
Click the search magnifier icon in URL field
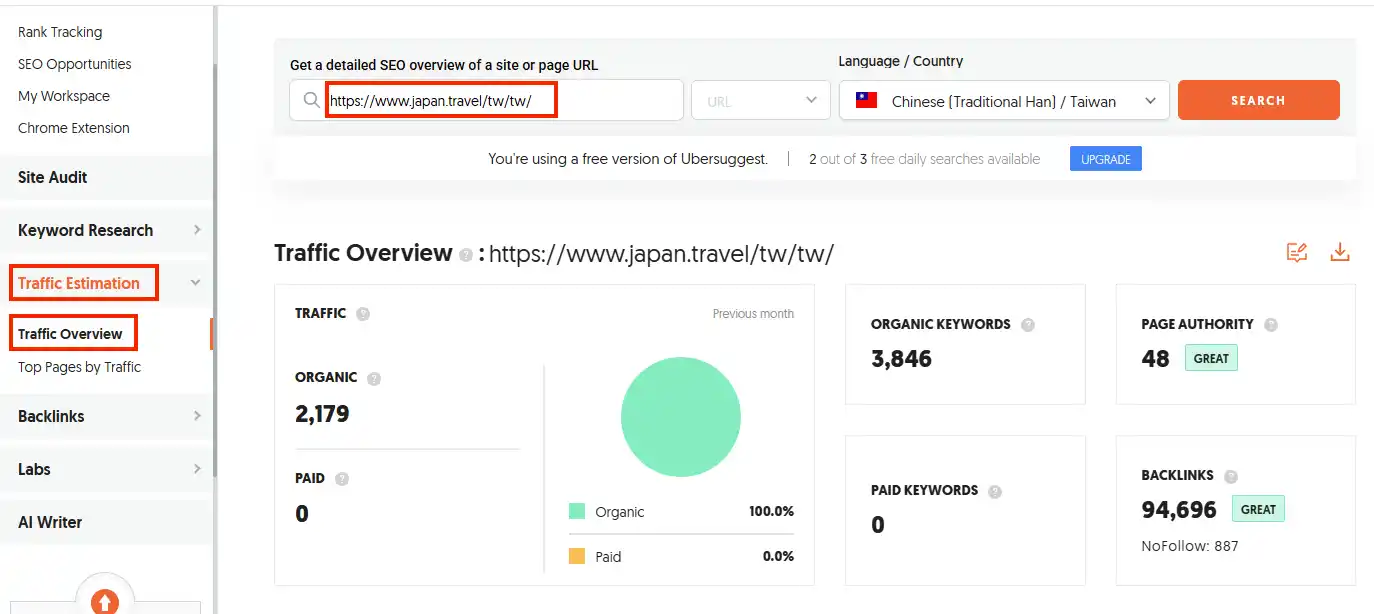point(310,101)
